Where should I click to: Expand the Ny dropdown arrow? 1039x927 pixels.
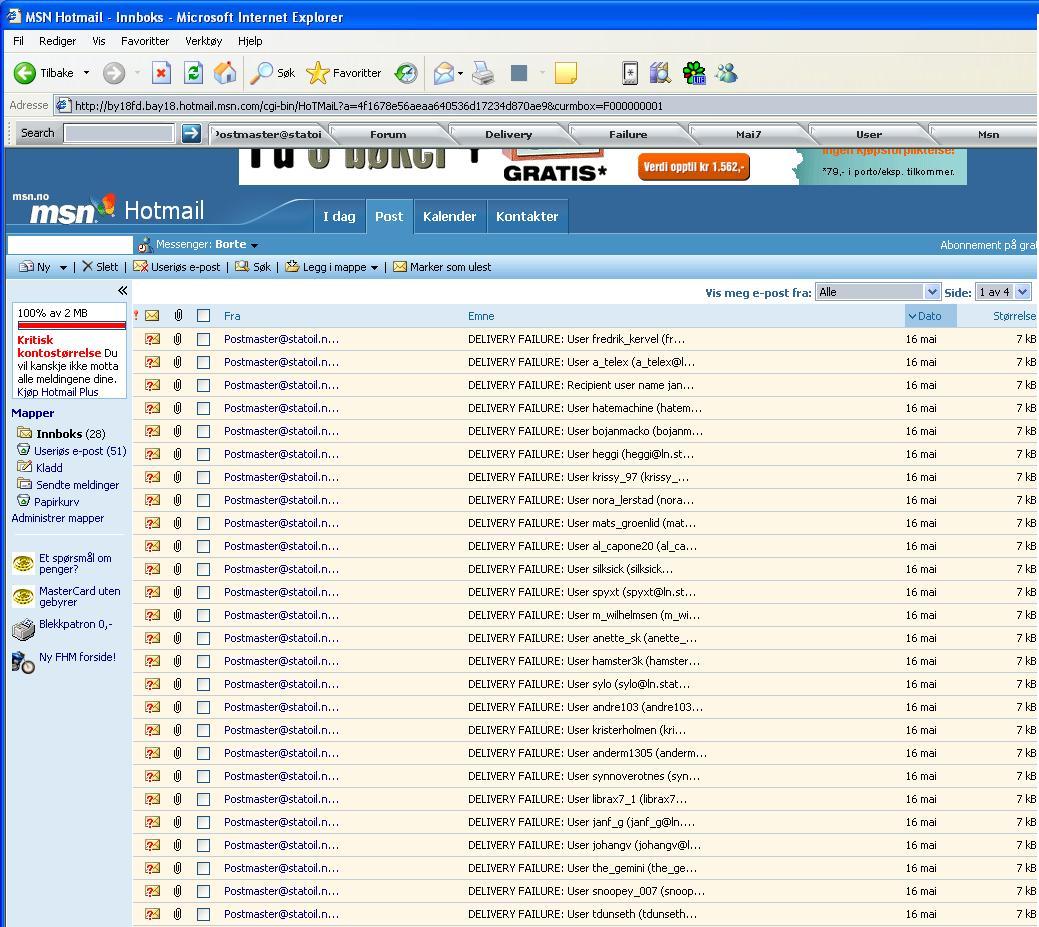coord(63,268)
